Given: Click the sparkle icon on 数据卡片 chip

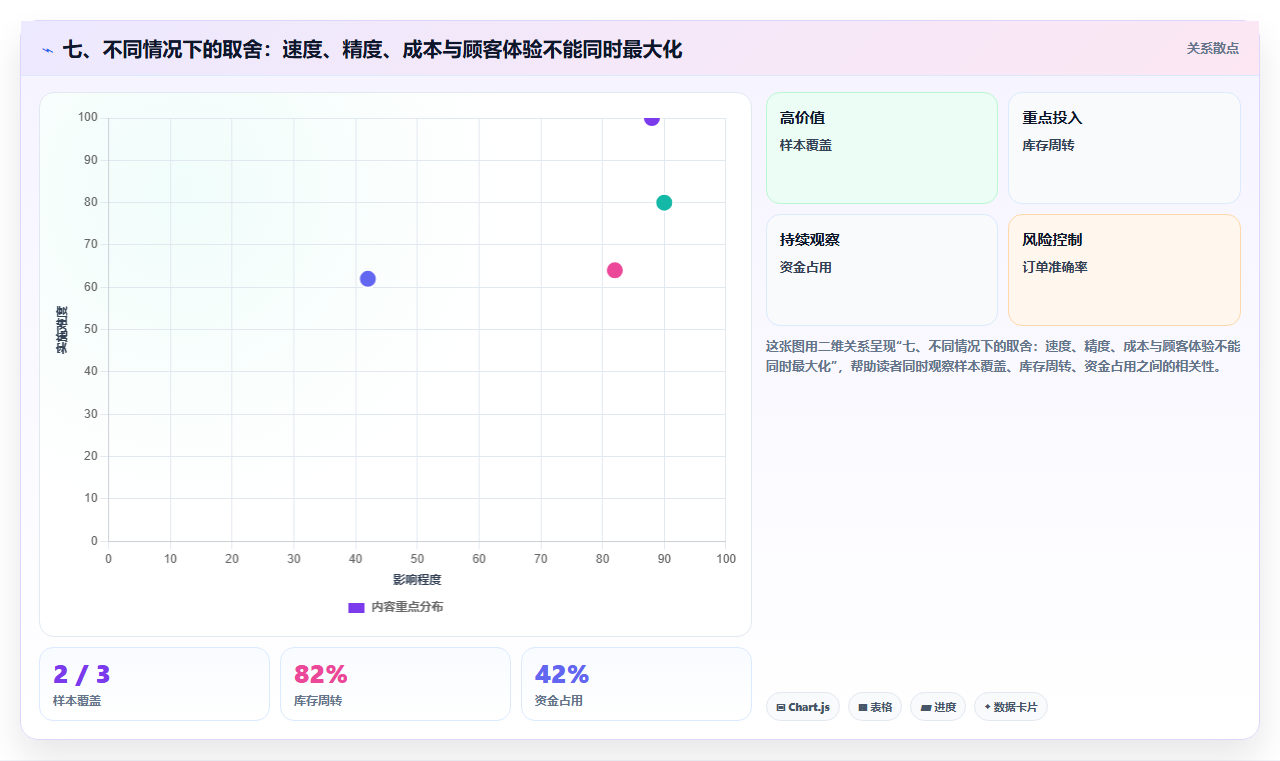Looking at the screenshot, I should (987, 707).
